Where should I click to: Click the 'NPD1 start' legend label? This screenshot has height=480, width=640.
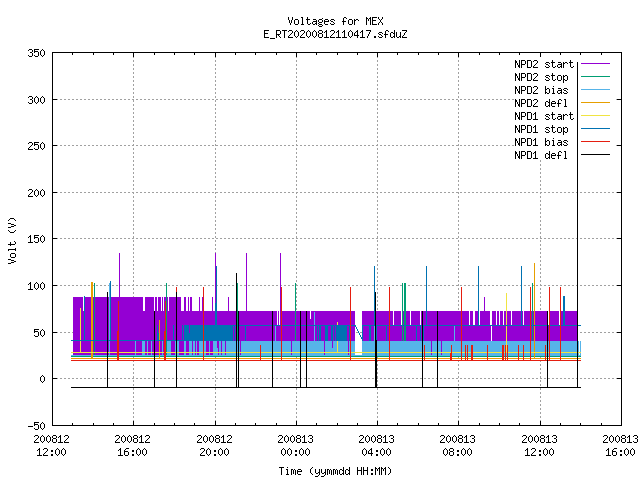(x=544, y=116)
